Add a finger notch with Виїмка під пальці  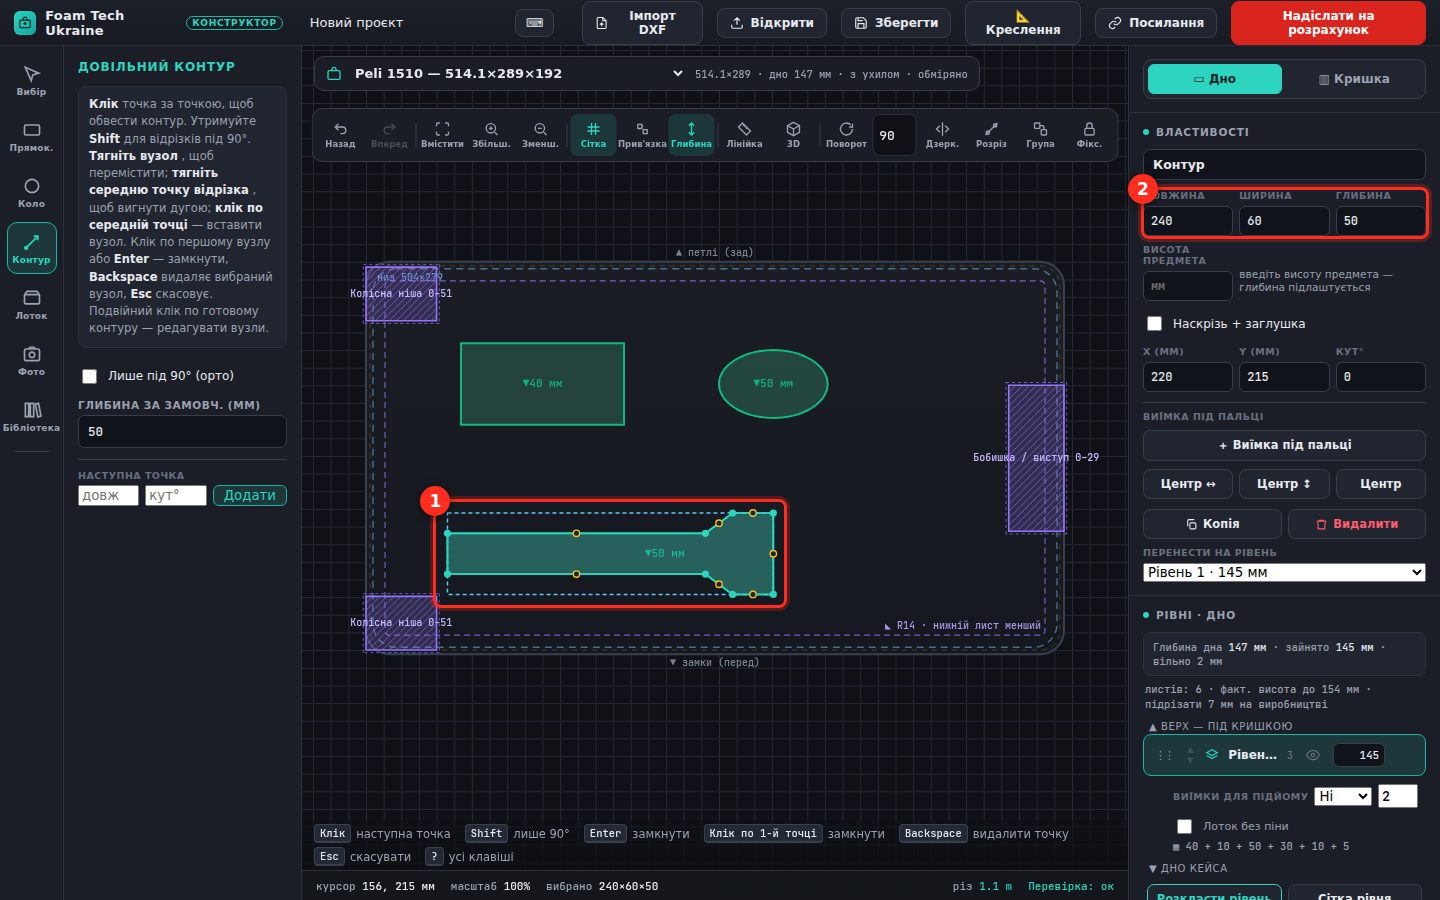1284,445
